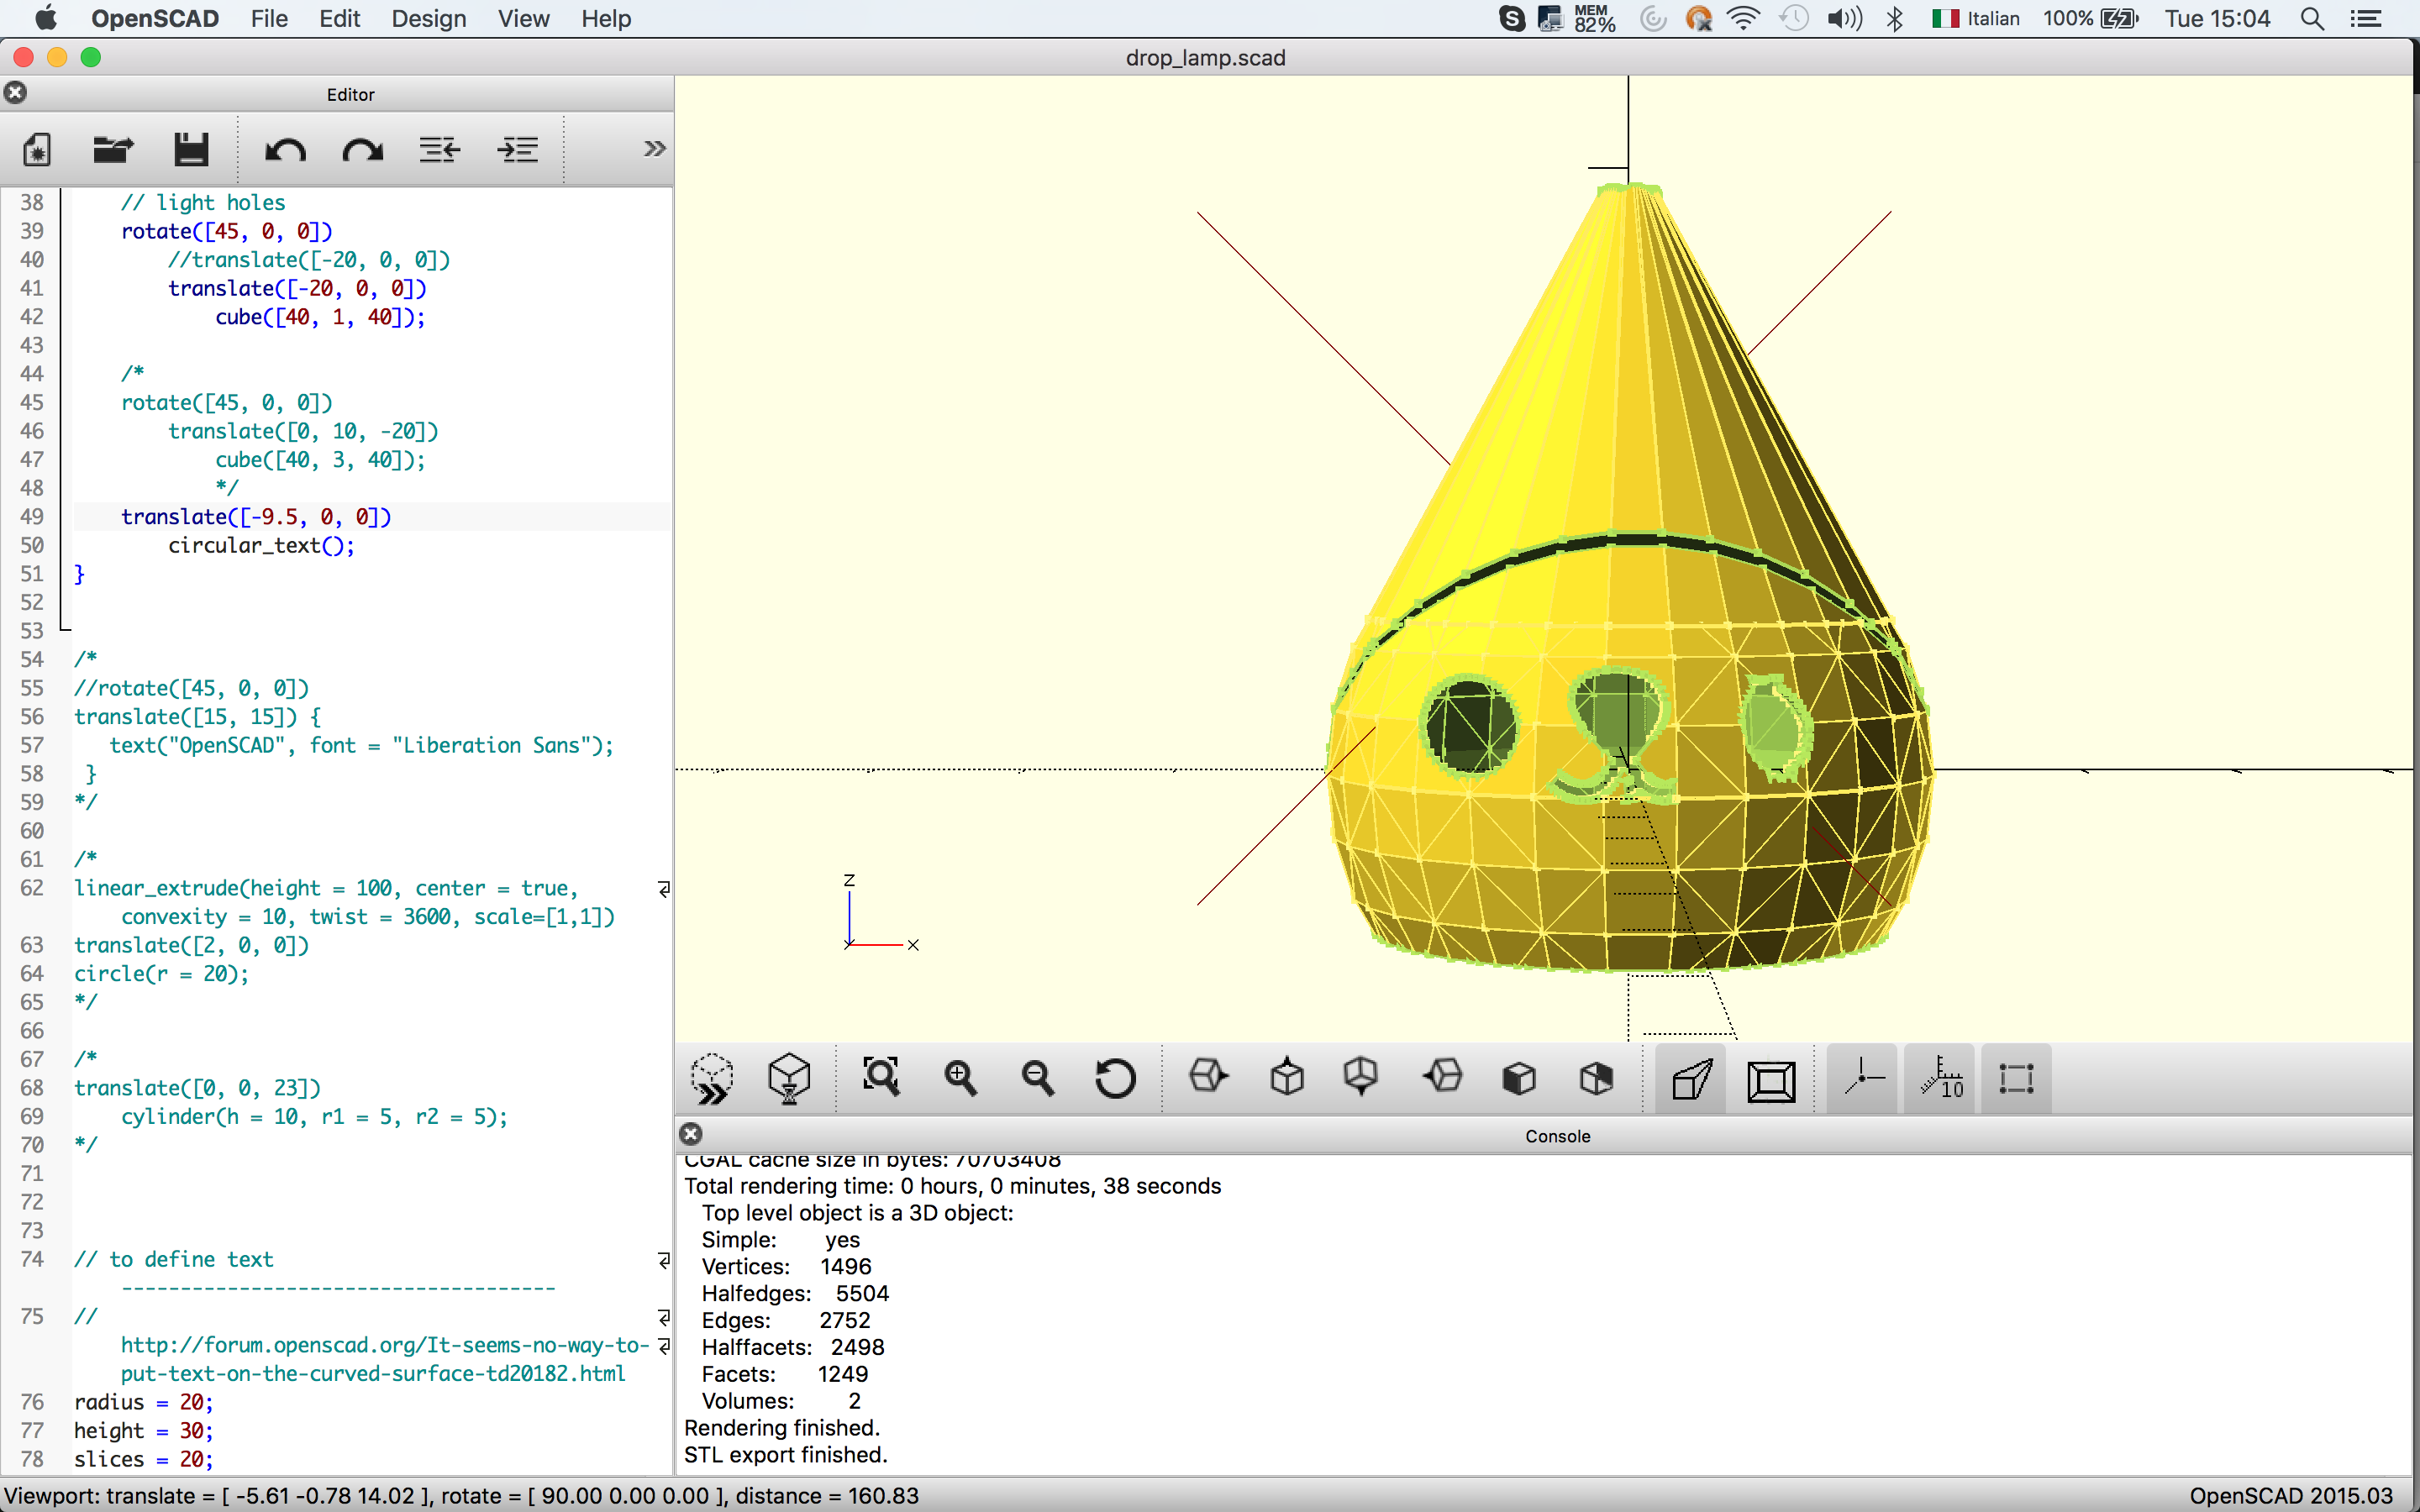The image size is (2420, 1512).
Task: Click the Undo arrow in editor toolbar
Action: (285, 150)
